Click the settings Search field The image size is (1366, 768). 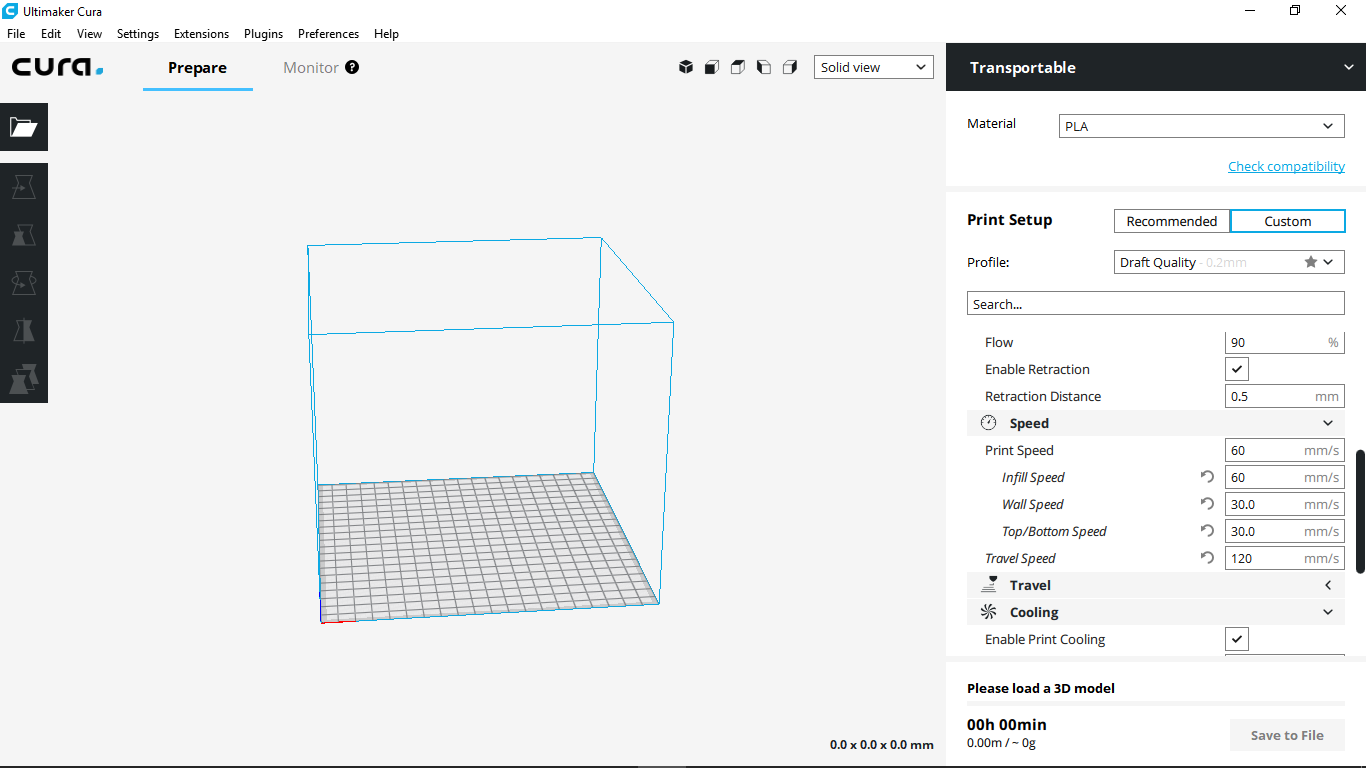click(1156, 303)
